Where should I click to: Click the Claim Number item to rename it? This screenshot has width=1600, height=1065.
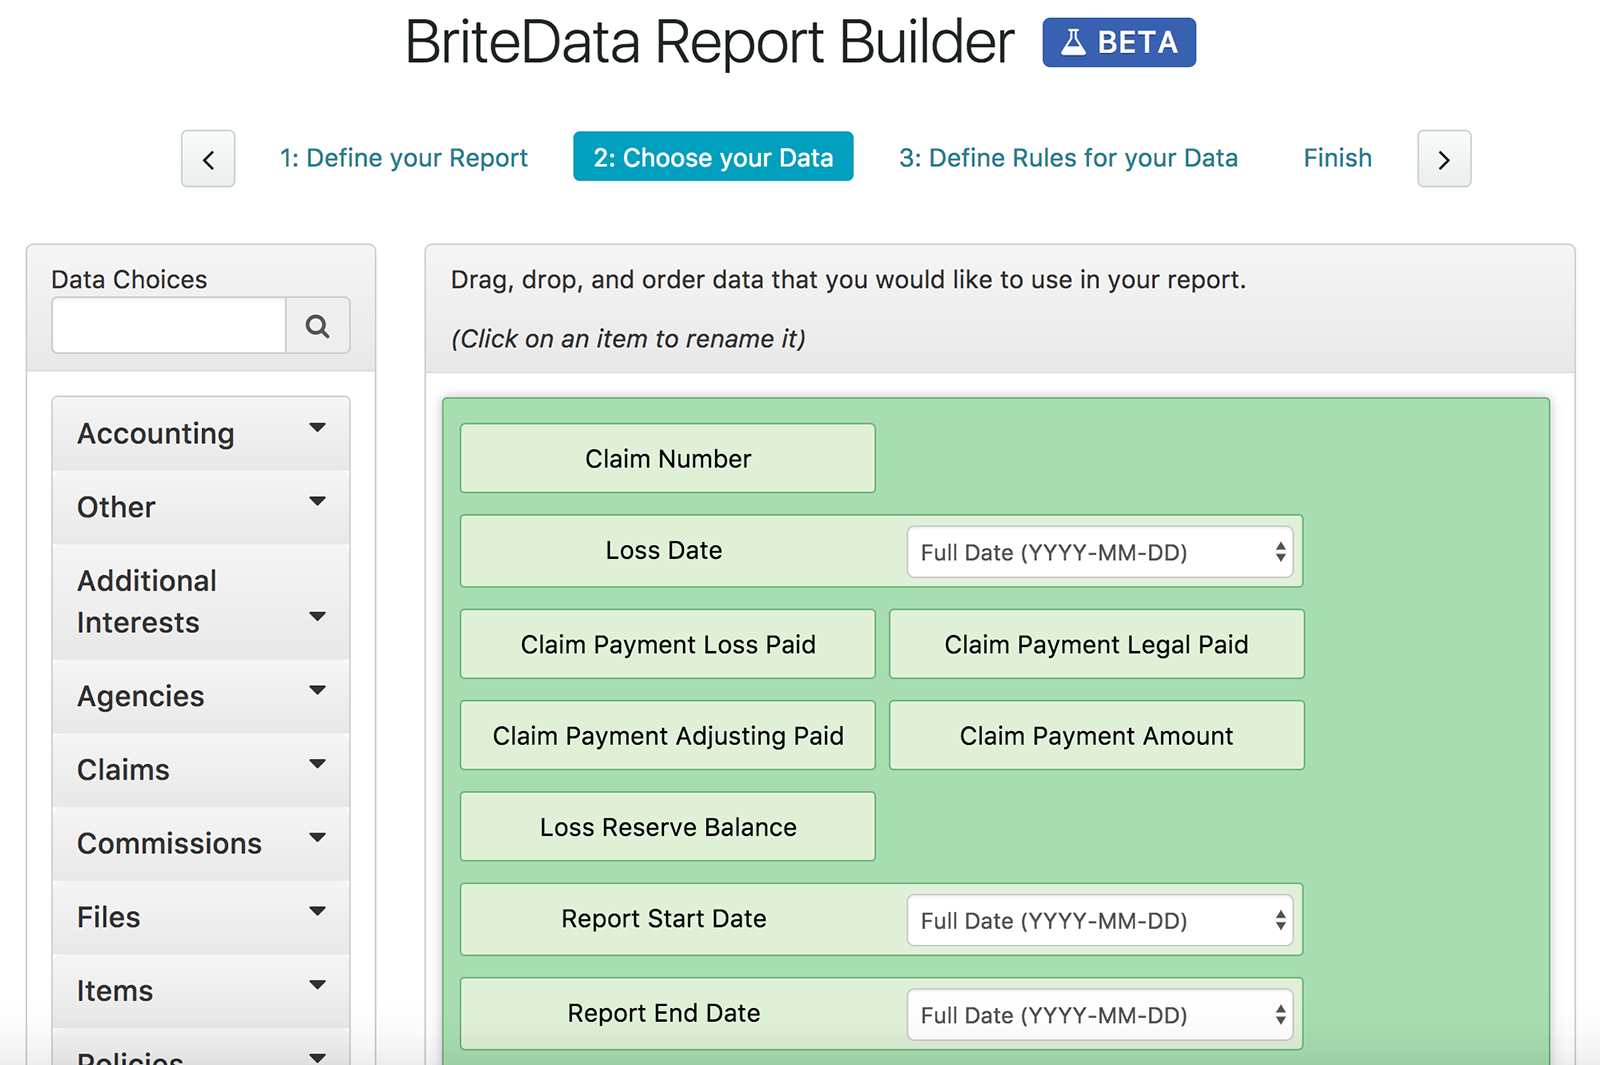(667, 458)
